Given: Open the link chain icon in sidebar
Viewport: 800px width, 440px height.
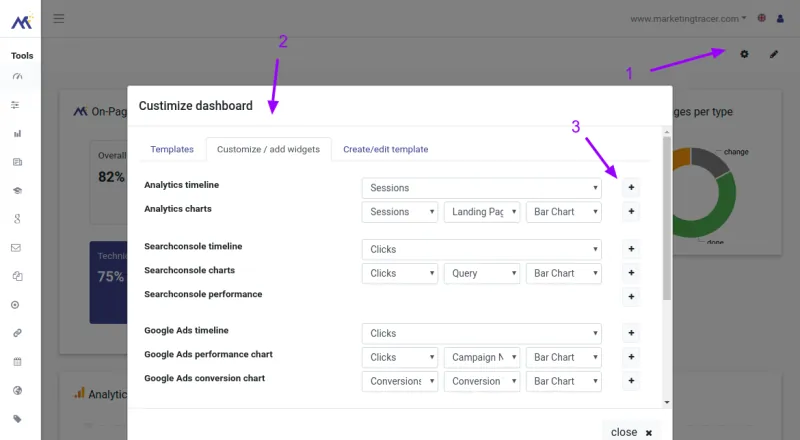Looking at the screenshot, I should click(17, 333).
